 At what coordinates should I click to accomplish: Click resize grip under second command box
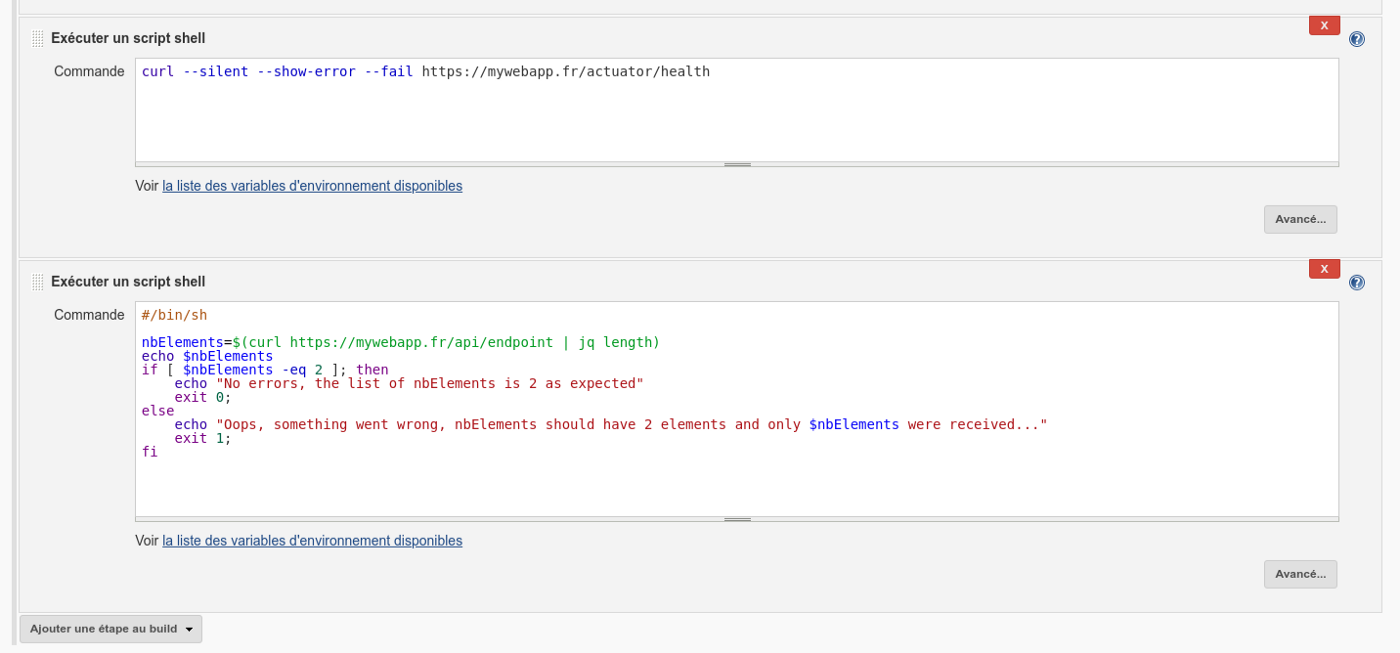click(737, 519)
